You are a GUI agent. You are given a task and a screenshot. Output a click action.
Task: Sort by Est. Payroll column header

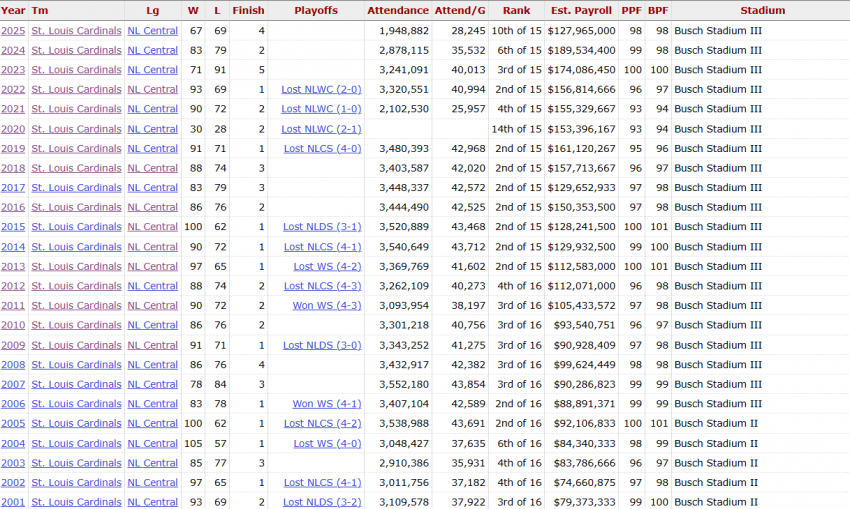(x=581, y=10)
